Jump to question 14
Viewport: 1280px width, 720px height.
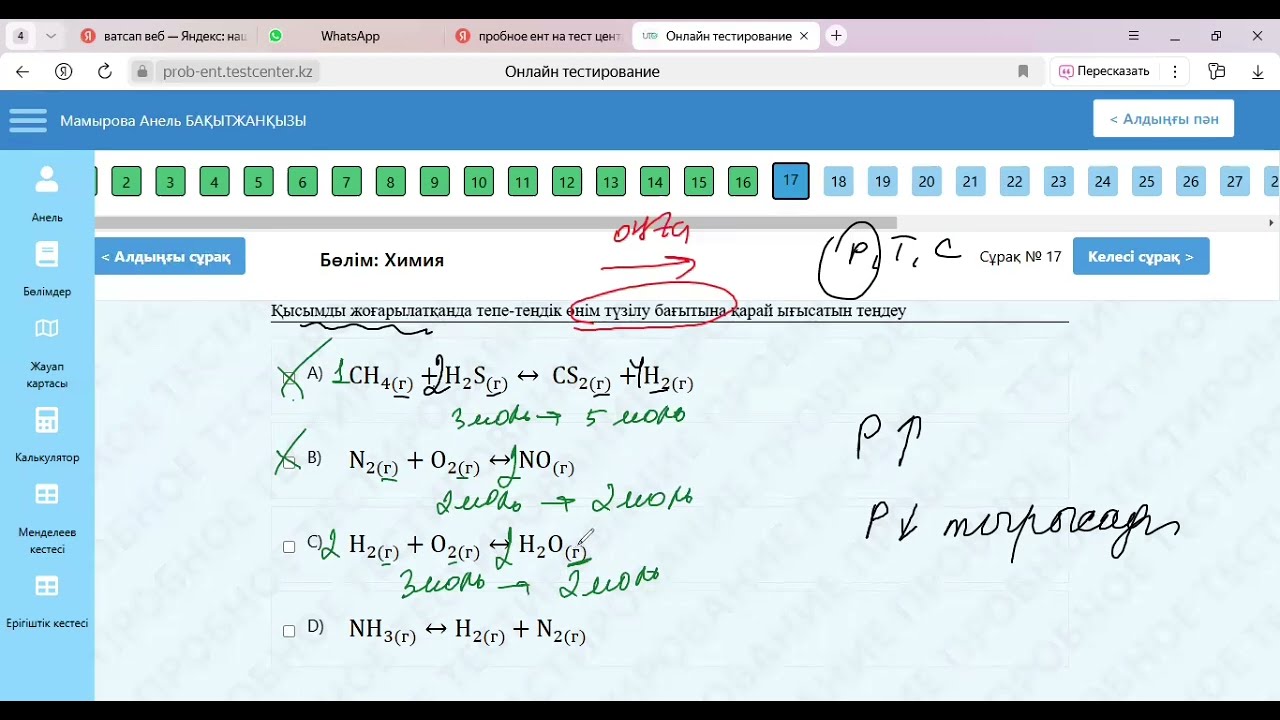654,181
